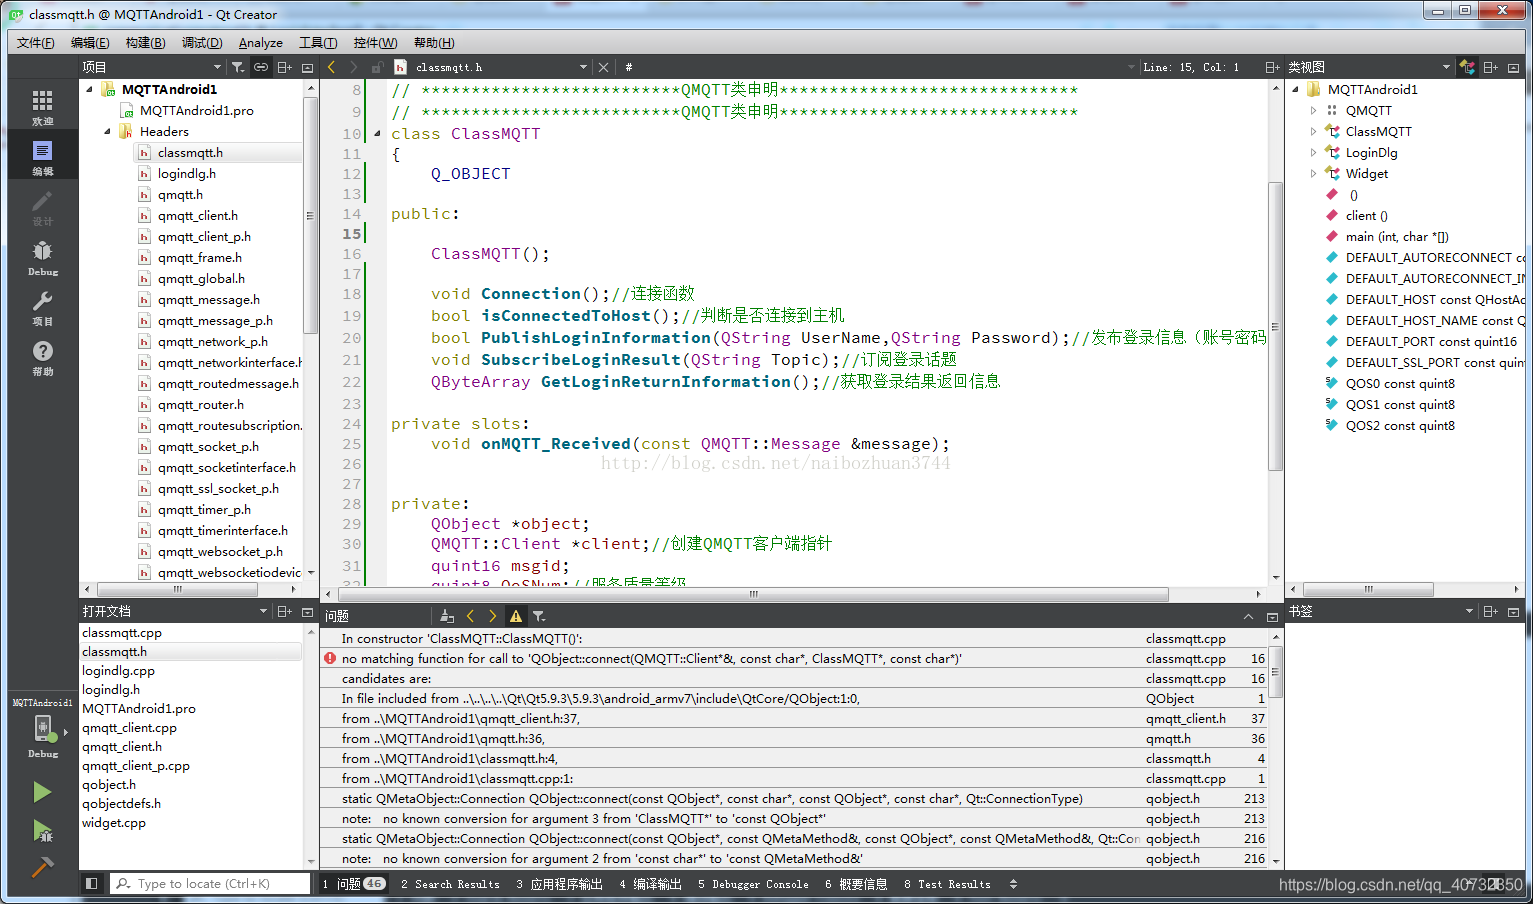Open the issues category filter funnel
1533x904 pixels.
(539, 616)
